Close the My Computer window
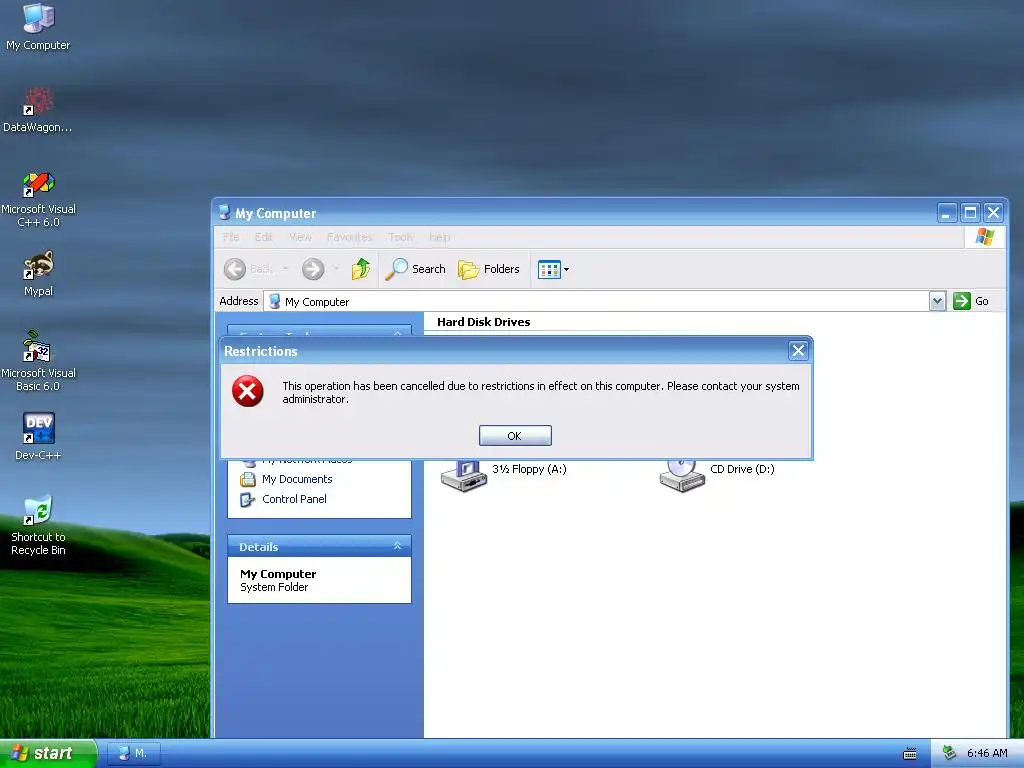Screen dimensions: 1024x768 pos(993,213)
